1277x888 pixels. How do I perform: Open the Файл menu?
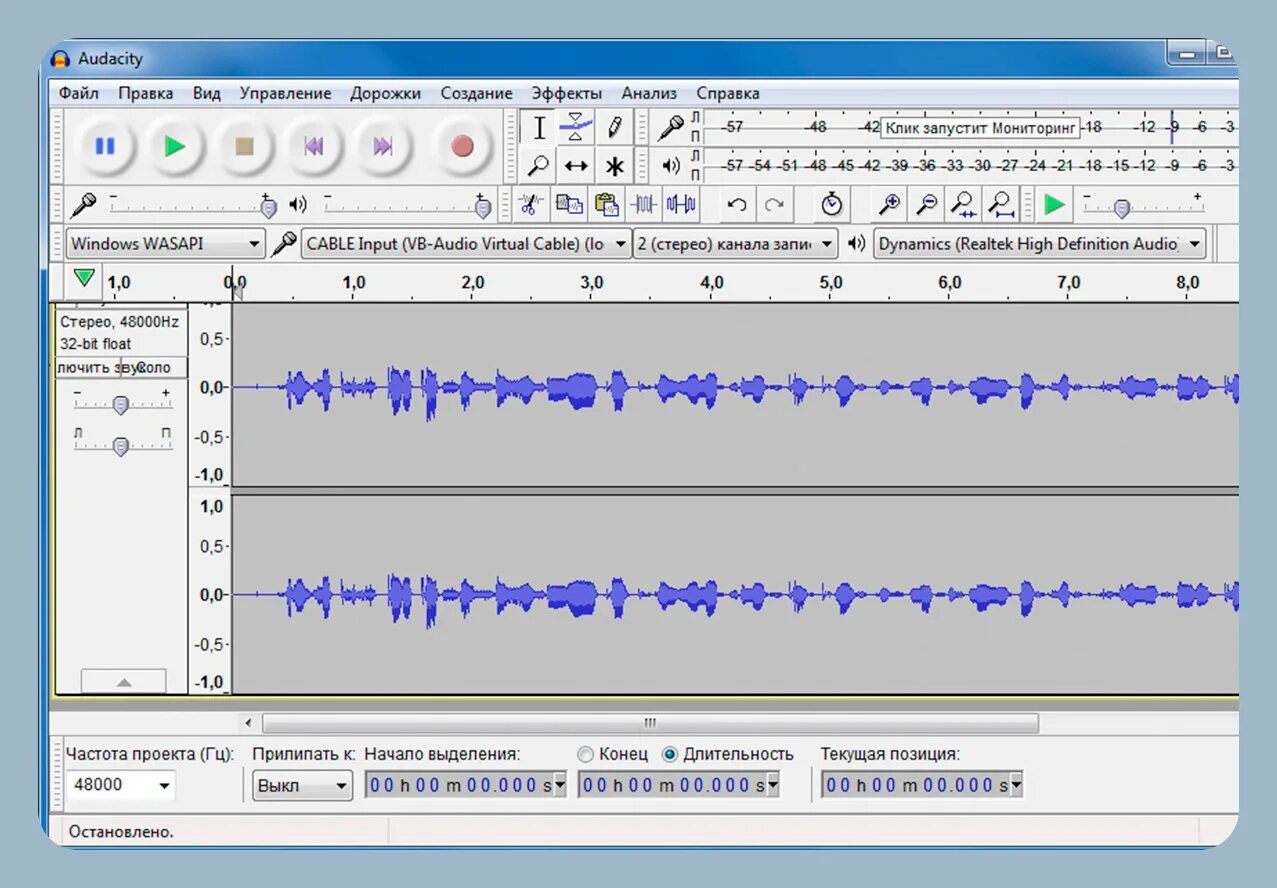coord(78,93)
